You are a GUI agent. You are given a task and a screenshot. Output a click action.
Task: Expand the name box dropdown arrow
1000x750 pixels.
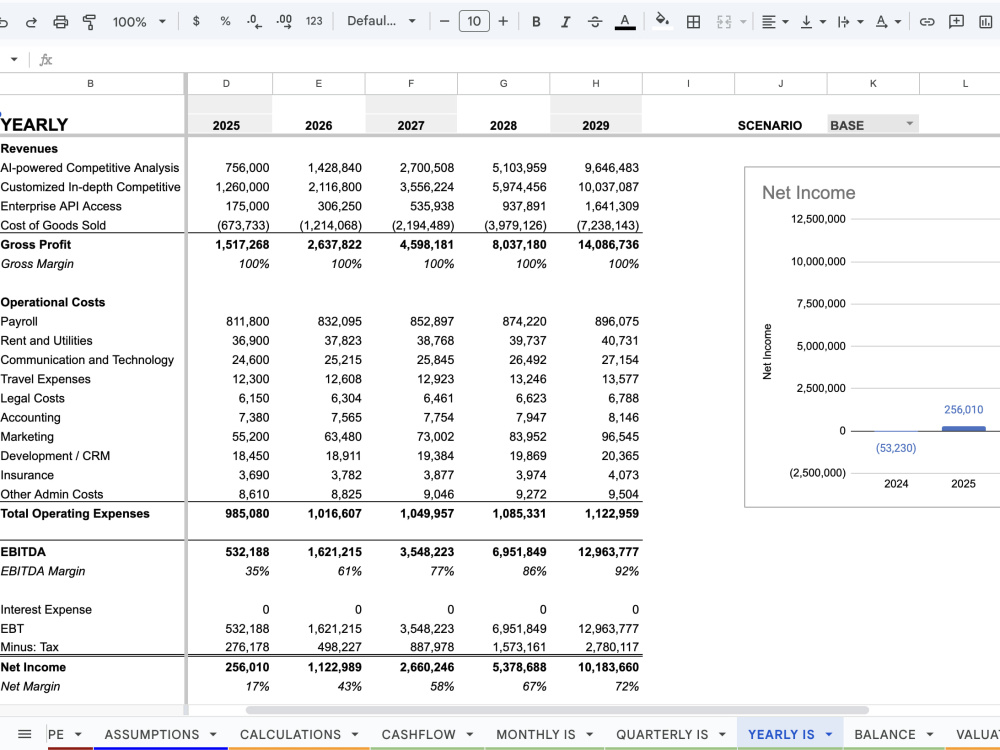click(13, 59)
